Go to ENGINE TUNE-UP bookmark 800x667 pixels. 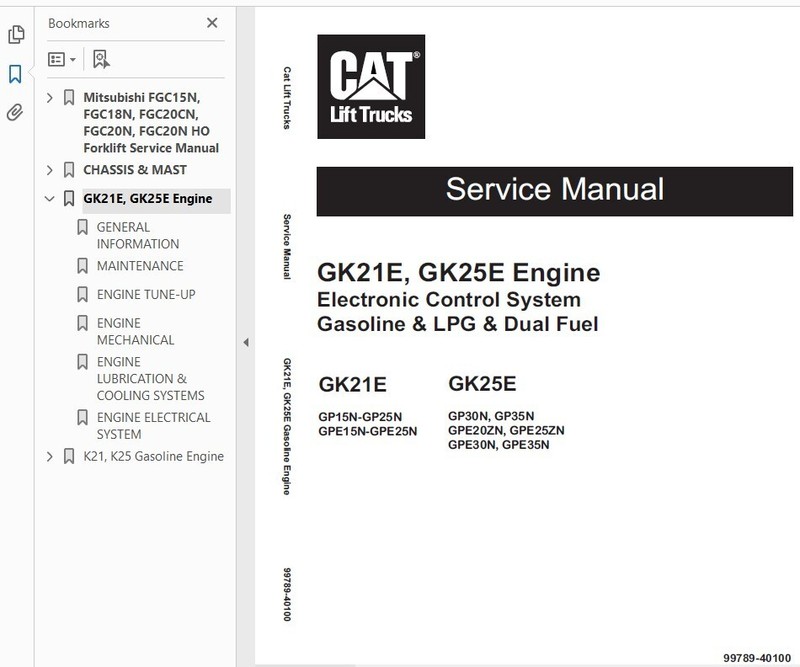(146, 294)
